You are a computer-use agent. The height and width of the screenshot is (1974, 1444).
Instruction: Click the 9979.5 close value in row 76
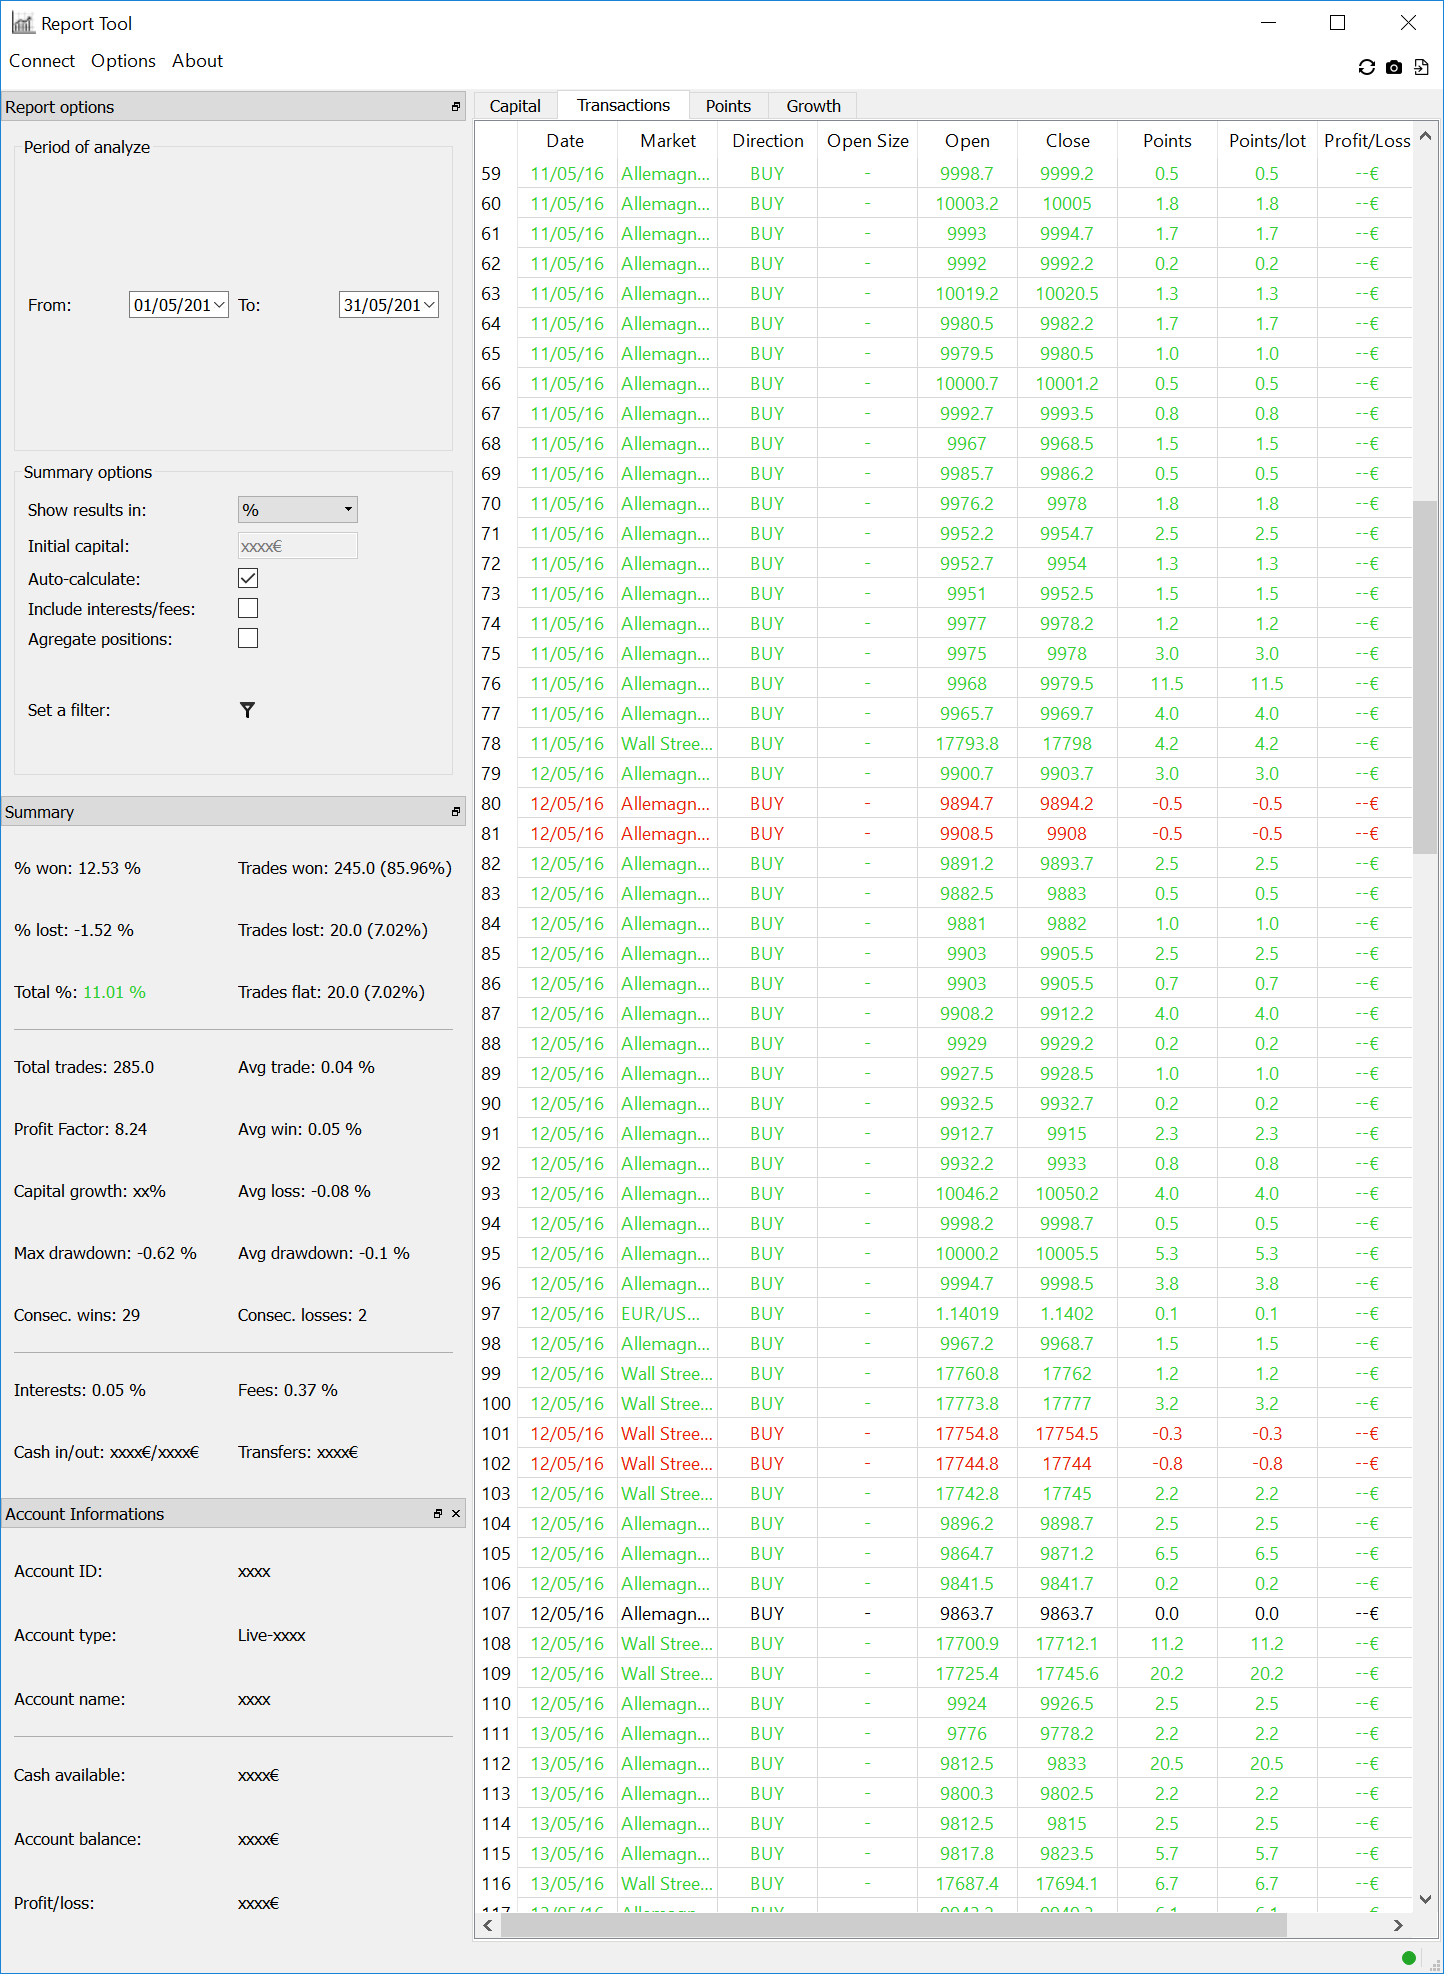click(x=1067, y=683)
